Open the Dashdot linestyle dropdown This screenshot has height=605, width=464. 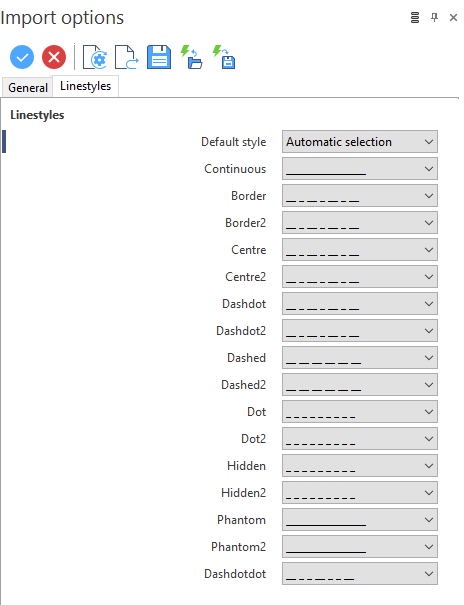(359, 304)
